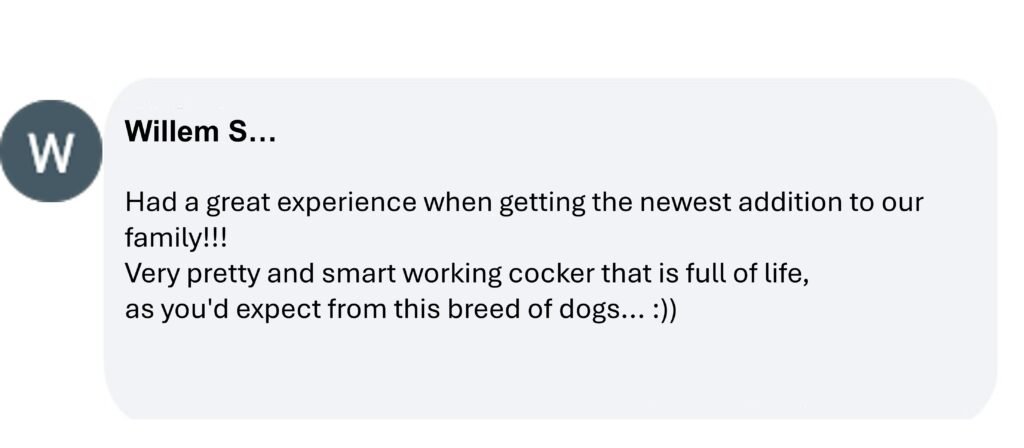Click the round W avatar icon
This screenshot has width=1024, height=448.
pos(51,152)
